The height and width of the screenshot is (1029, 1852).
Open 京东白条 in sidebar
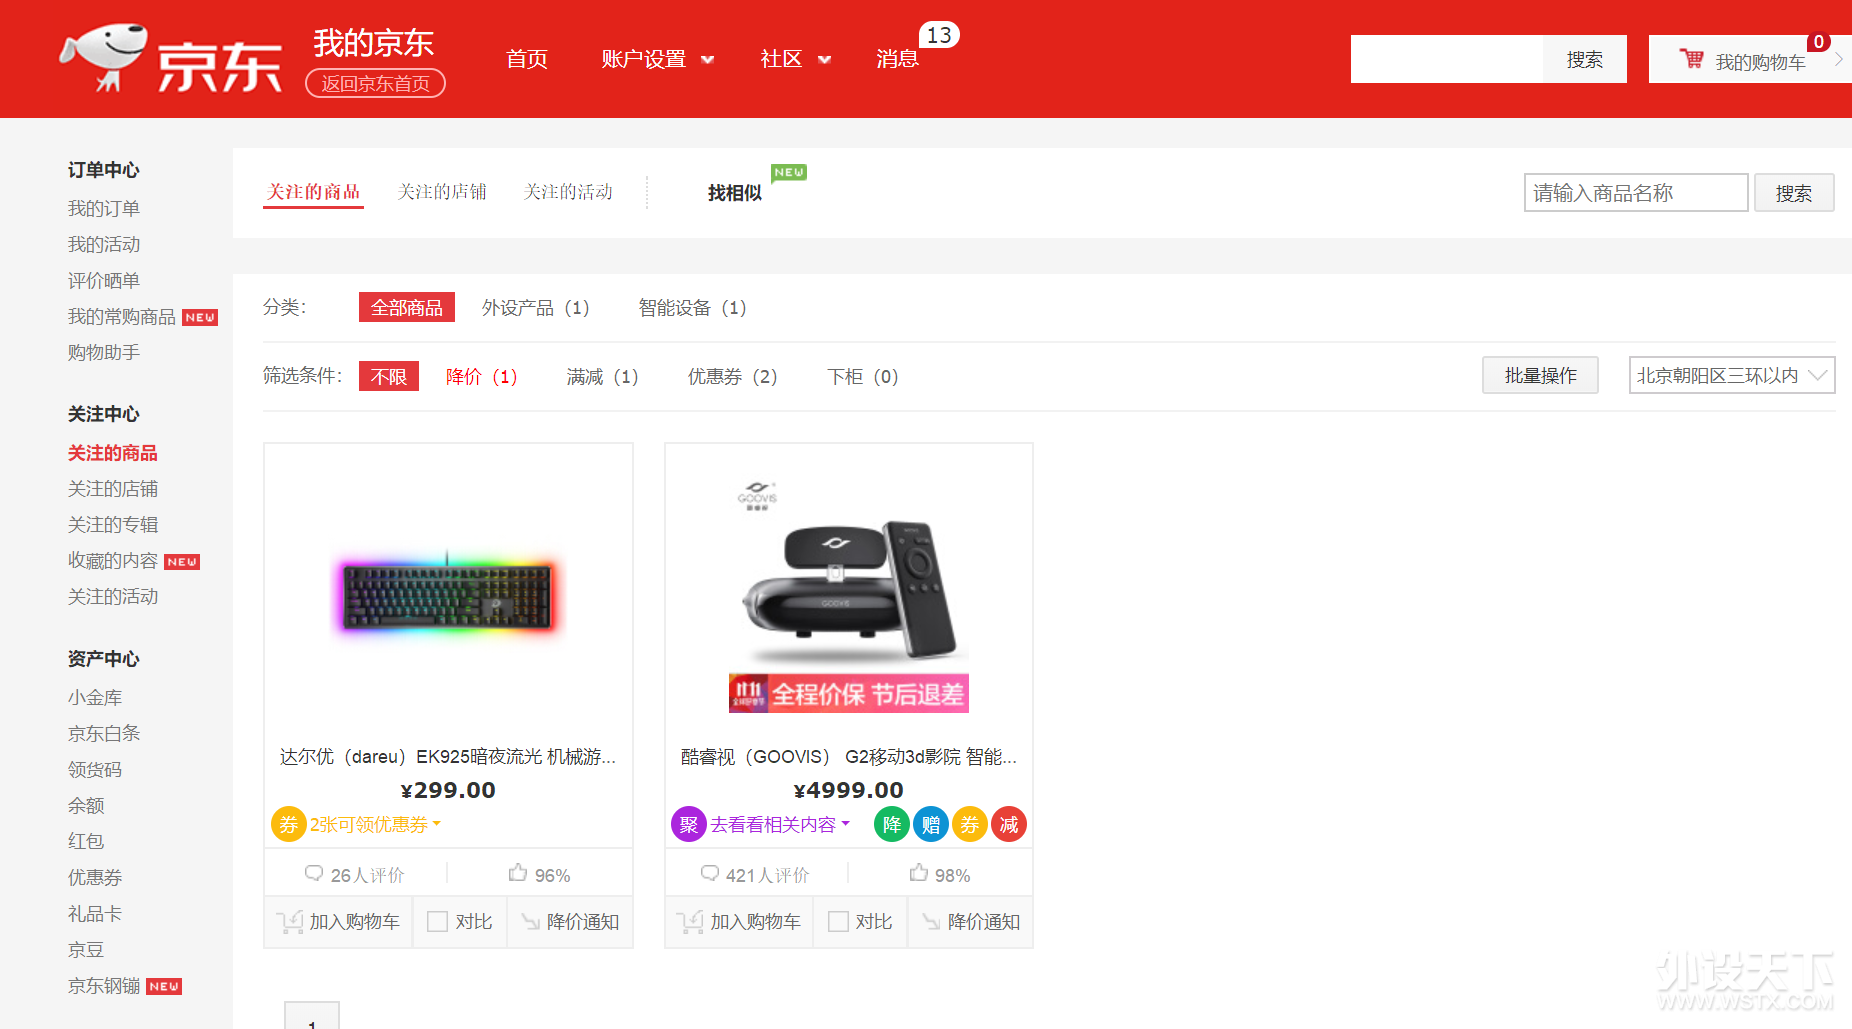point(104,733)
